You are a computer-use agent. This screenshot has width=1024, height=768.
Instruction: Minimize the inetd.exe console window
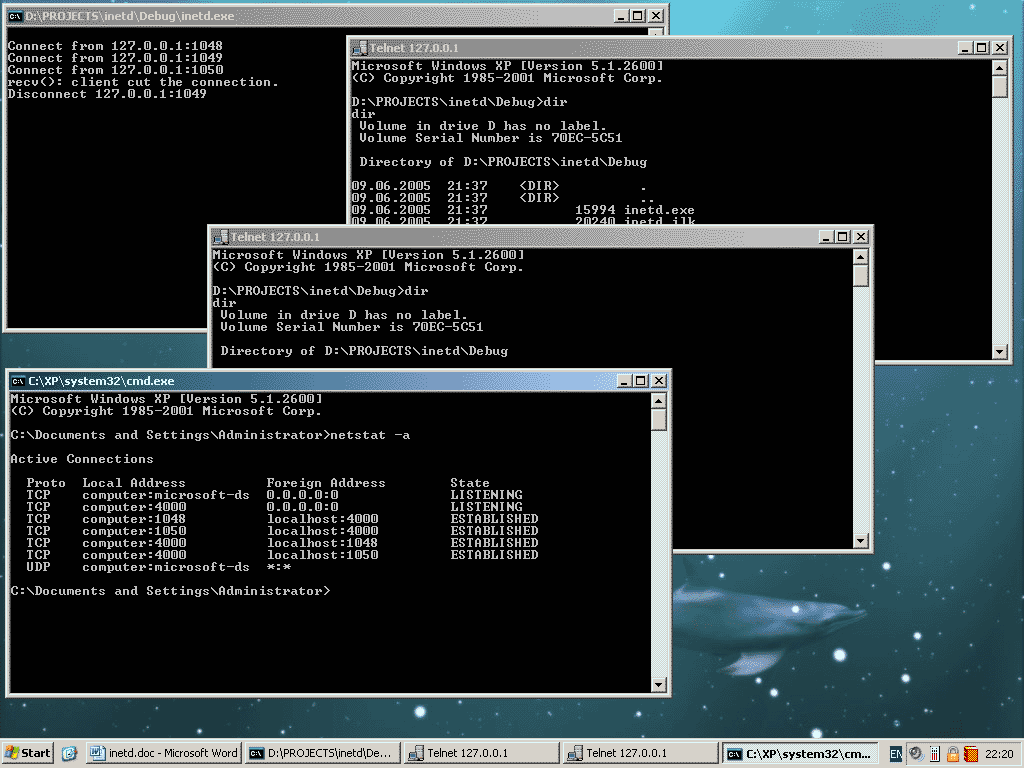tap(621, 16)
